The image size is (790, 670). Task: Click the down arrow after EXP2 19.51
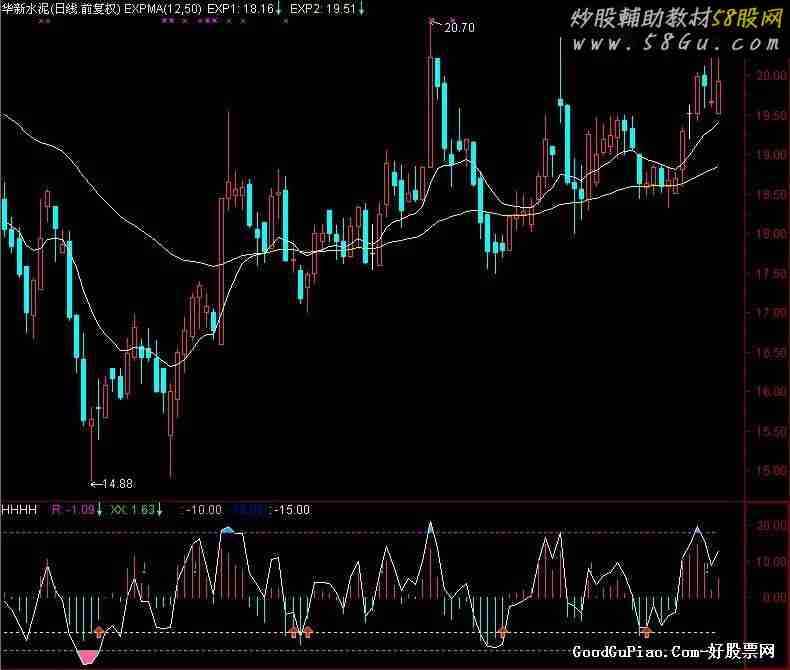(x=361, y=9)
